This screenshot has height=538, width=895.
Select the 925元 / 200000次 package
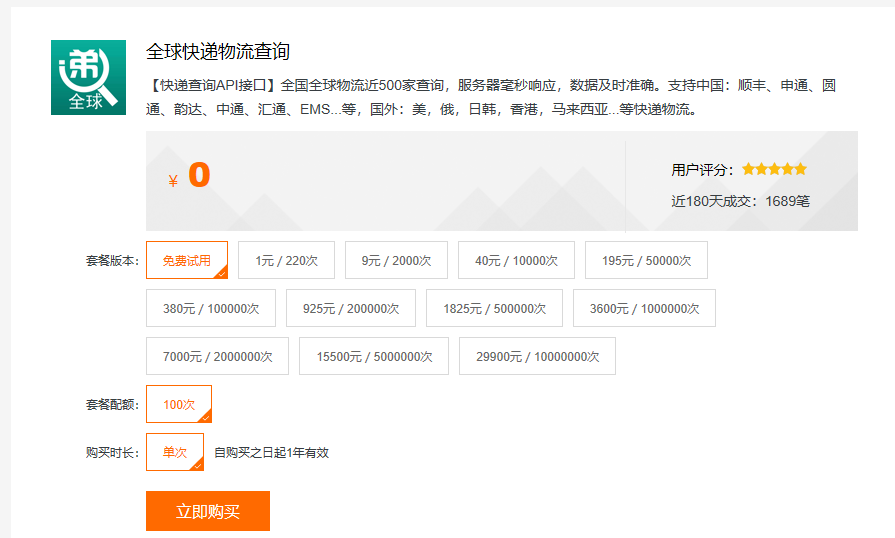350,308
